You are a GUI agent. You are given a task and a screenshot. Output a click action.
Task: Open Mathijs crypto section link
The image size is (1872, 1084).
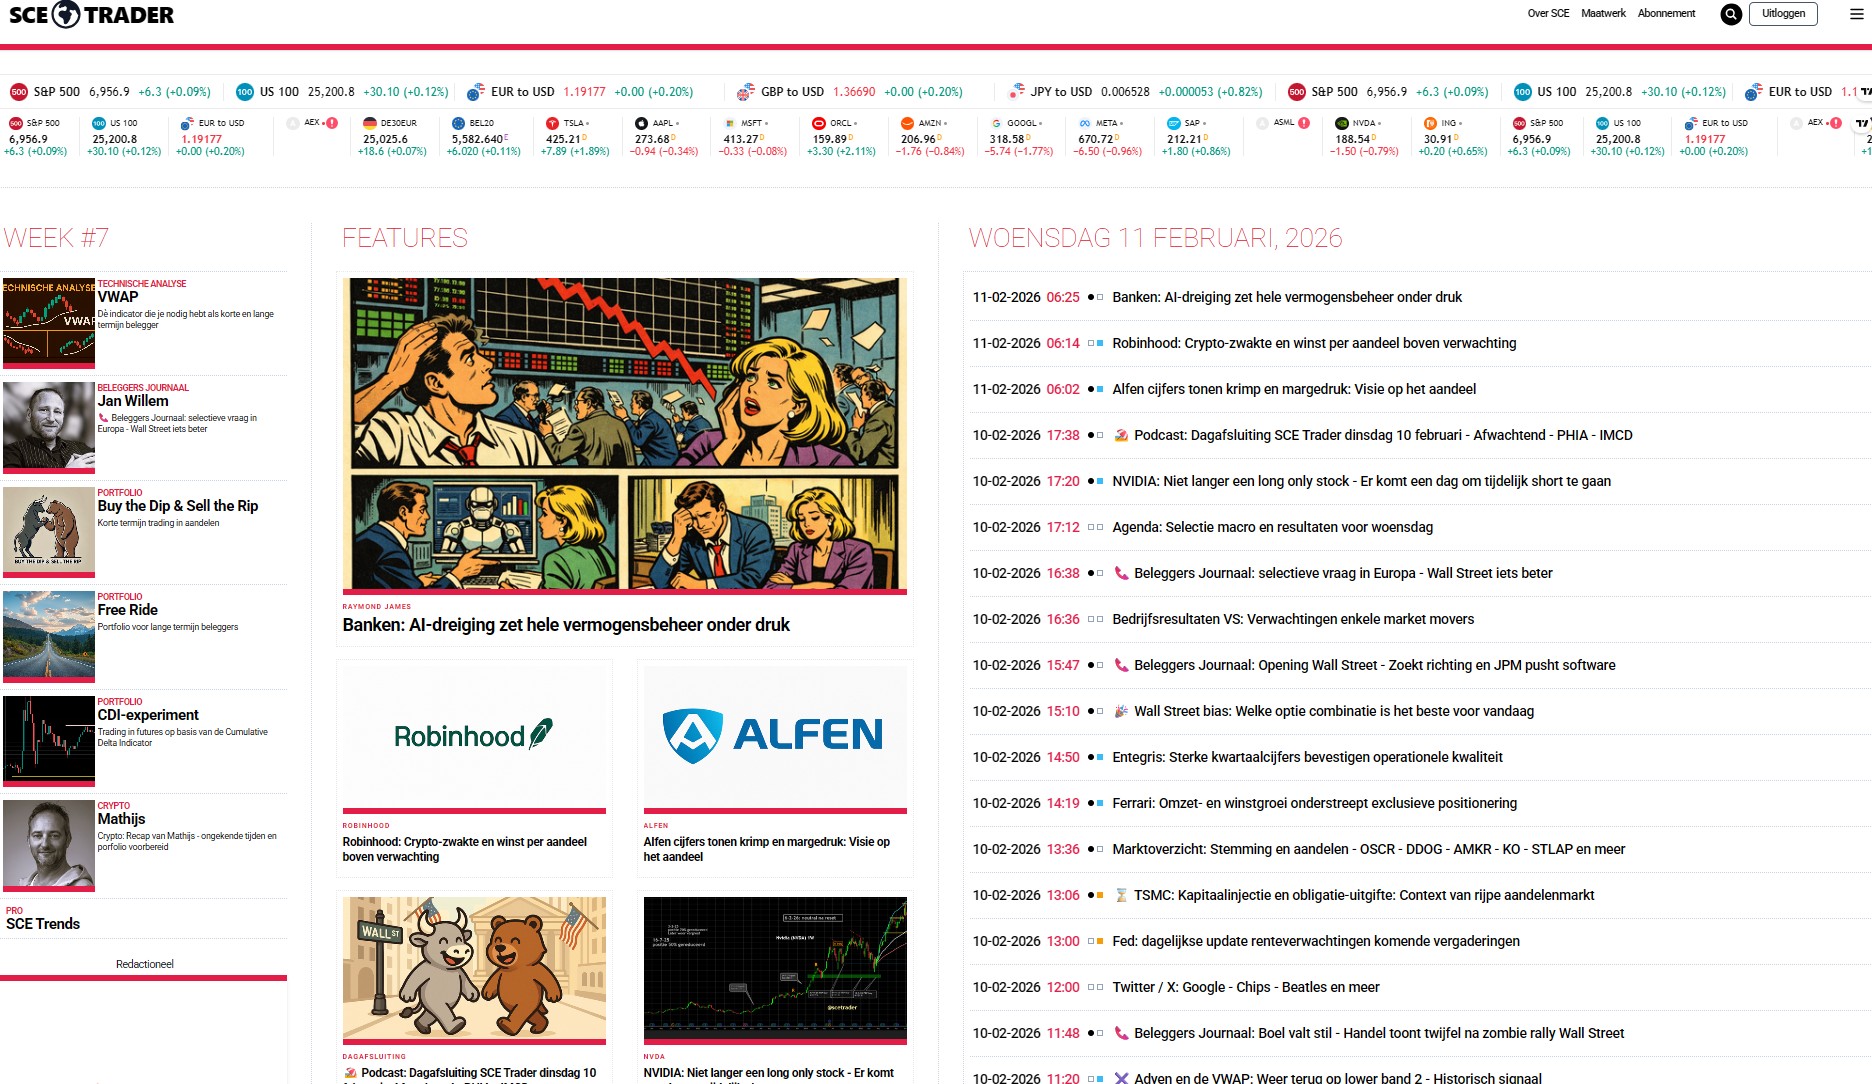click(121, 819)
